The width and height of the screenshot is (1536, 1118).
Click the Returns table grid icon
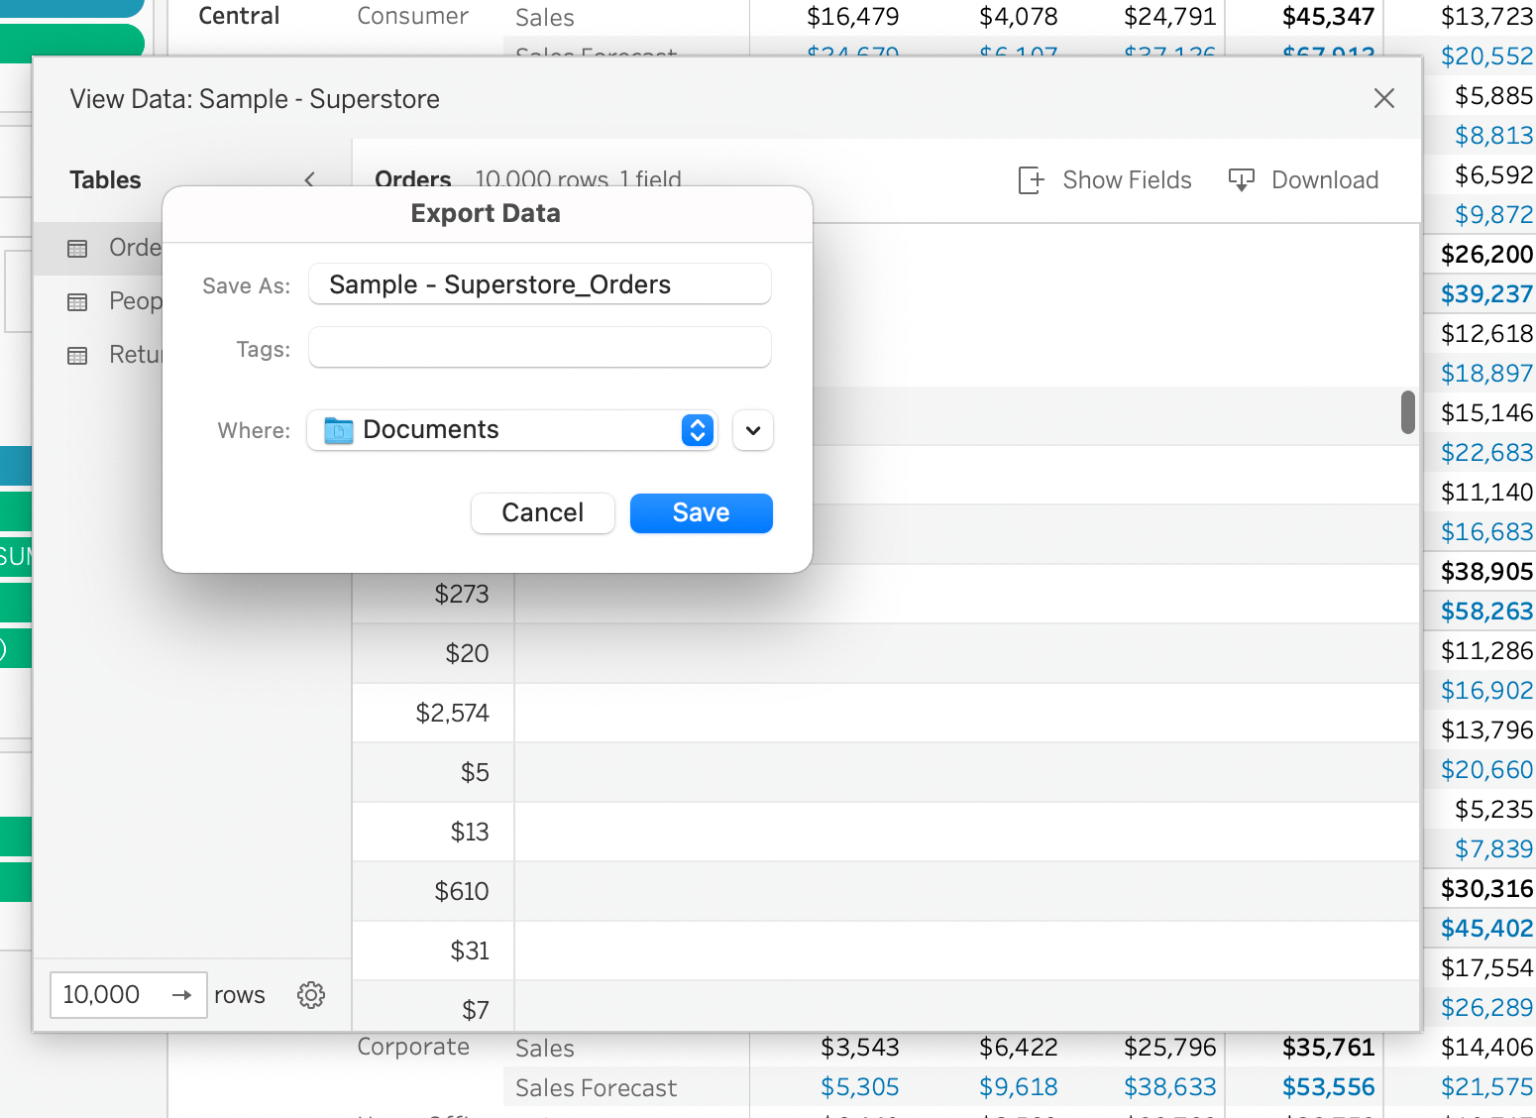click(79, 354)
